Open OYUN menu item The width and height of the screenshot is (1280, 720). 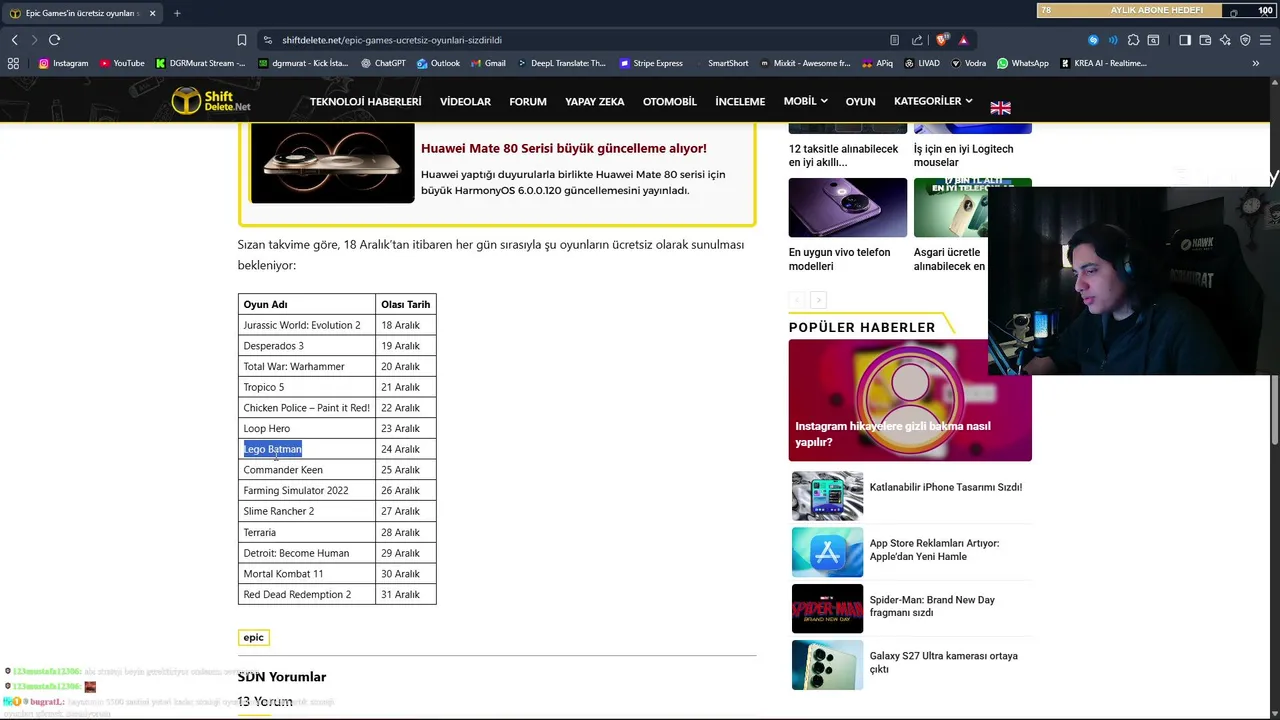pos(860,101)
